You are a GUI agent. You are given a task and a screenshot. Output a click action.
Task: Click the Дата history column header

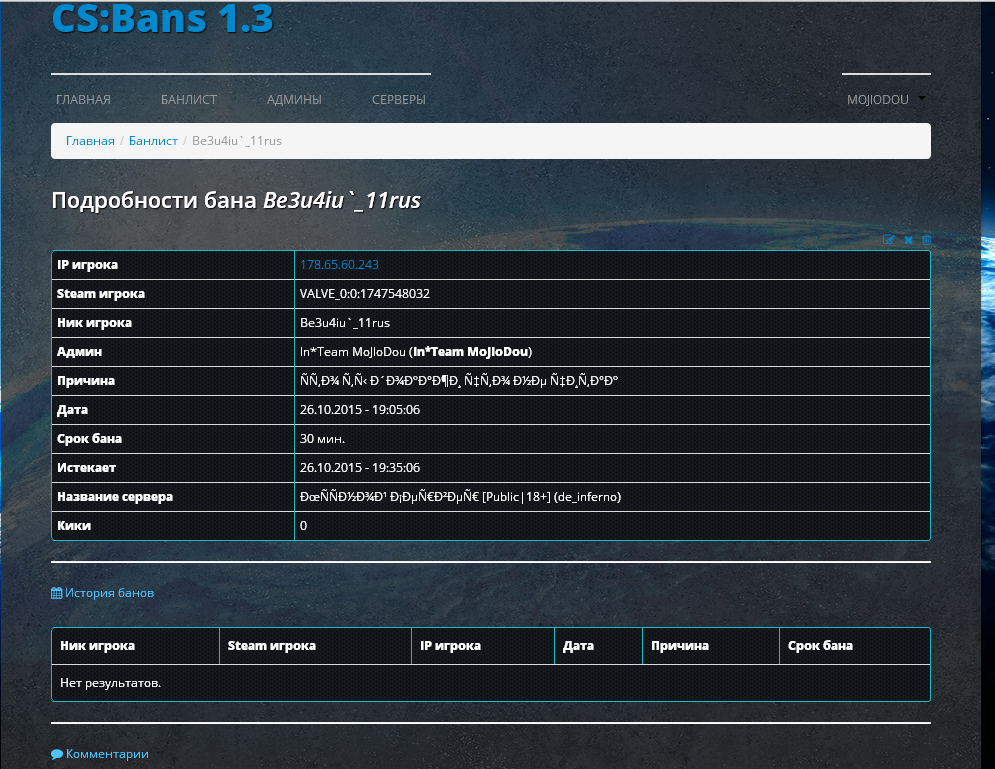(578, 646)
